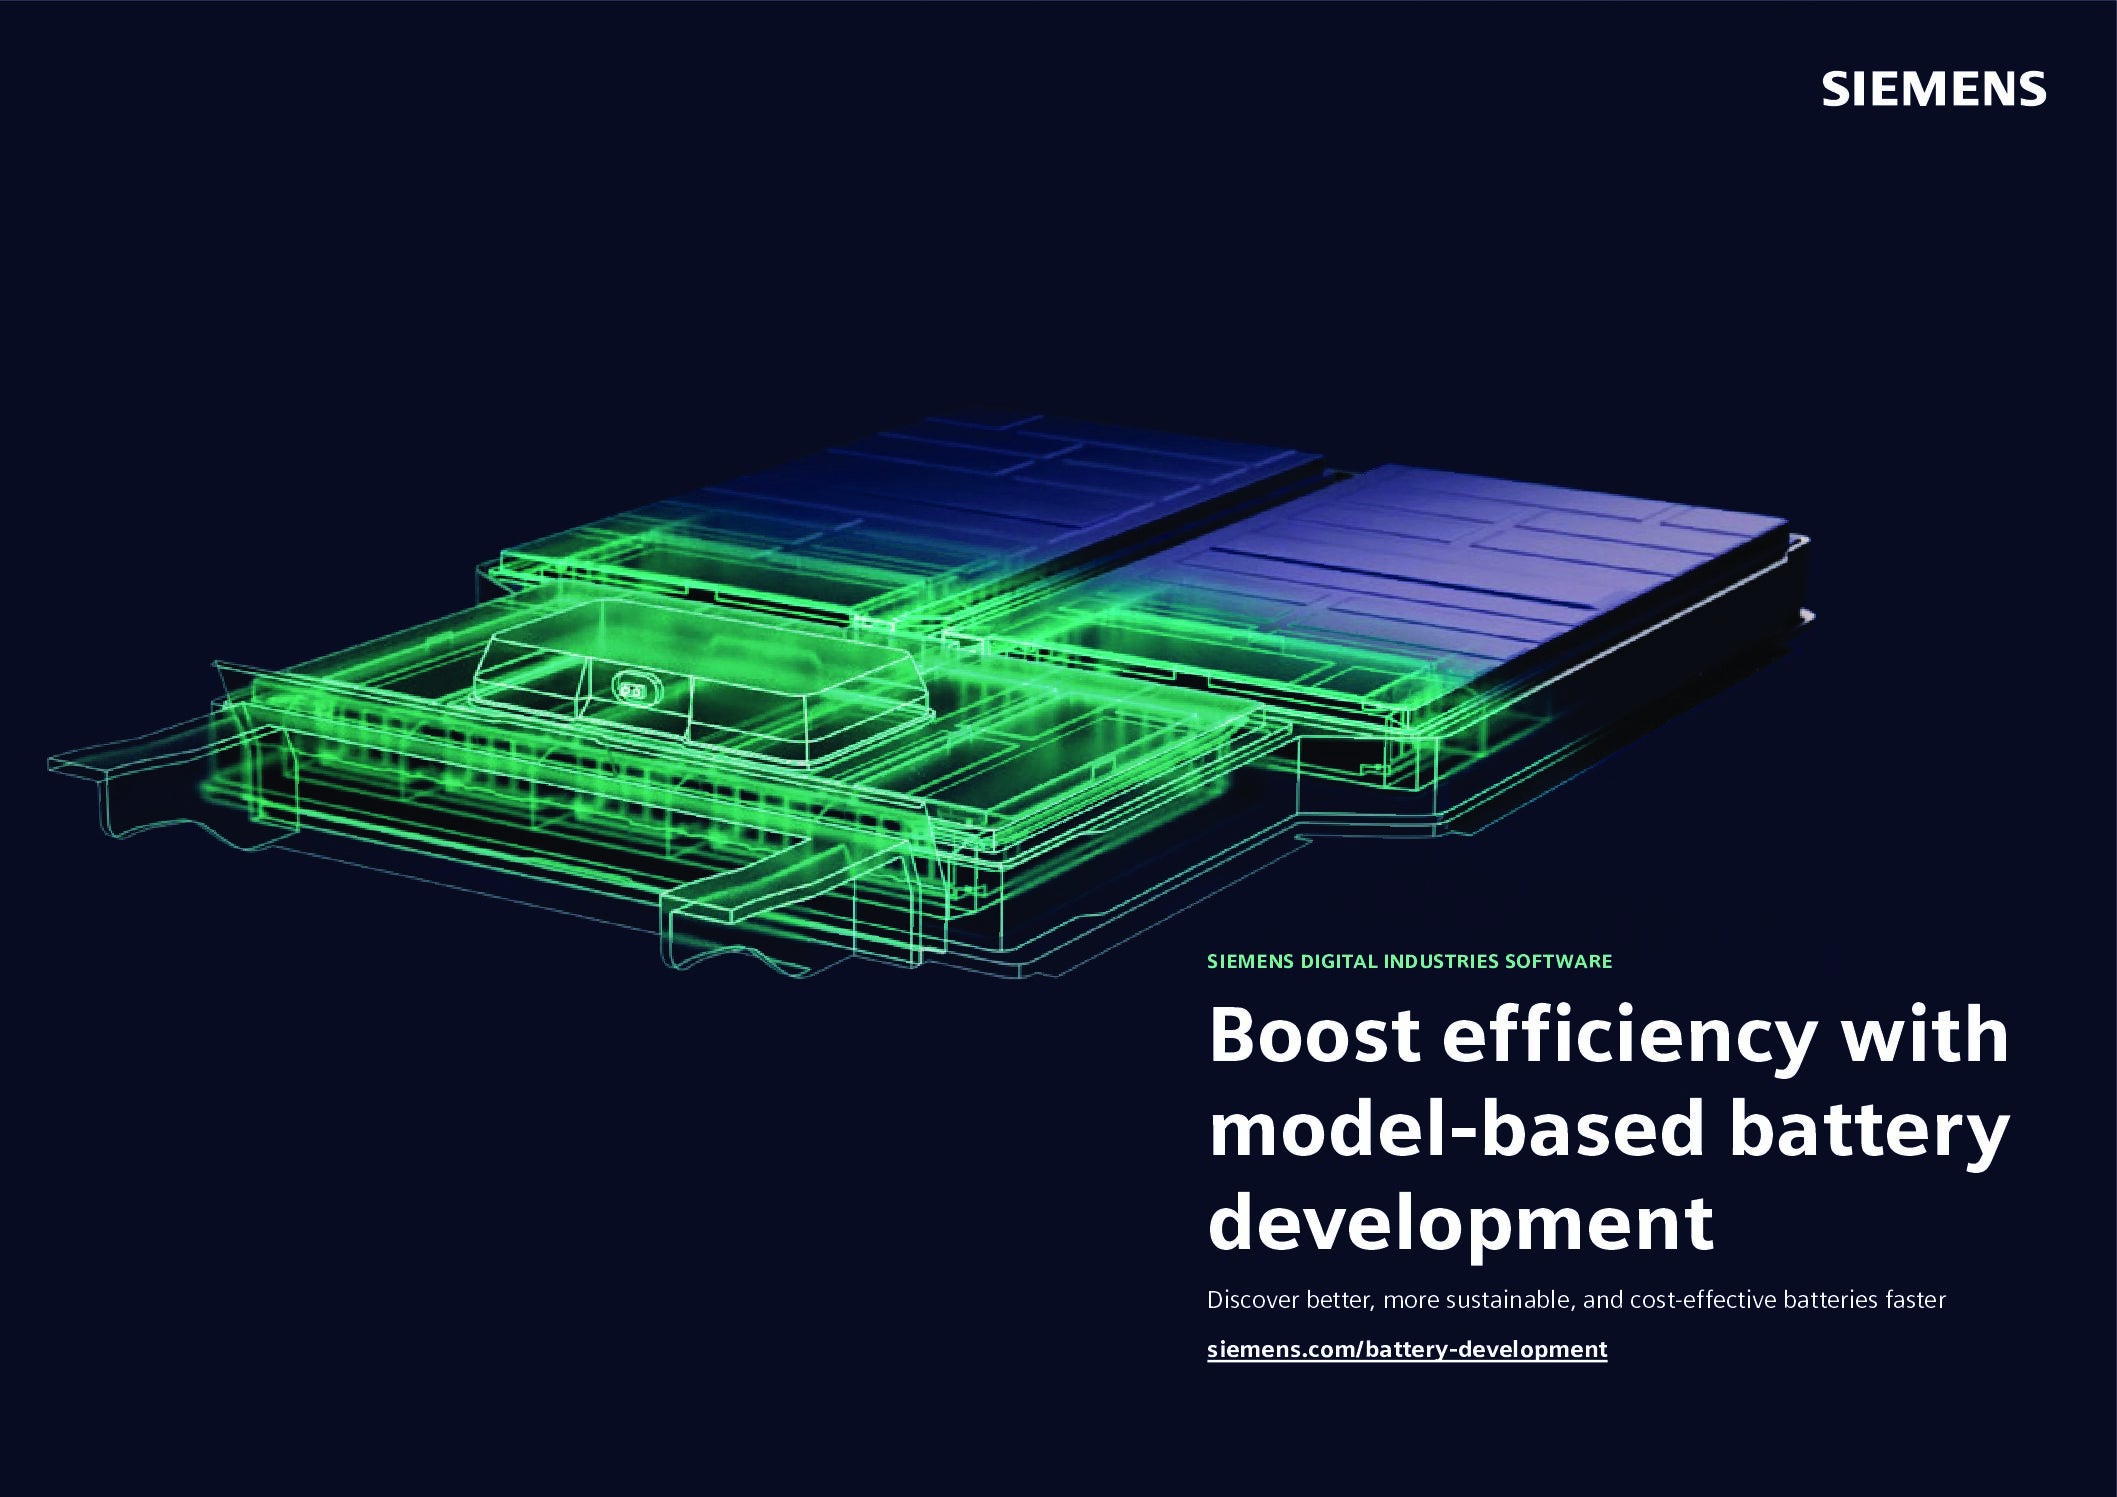Click the word 'Boost' in the headline
The height and width of the screenshot is (1497, 2117).
click(1314, 1035)
